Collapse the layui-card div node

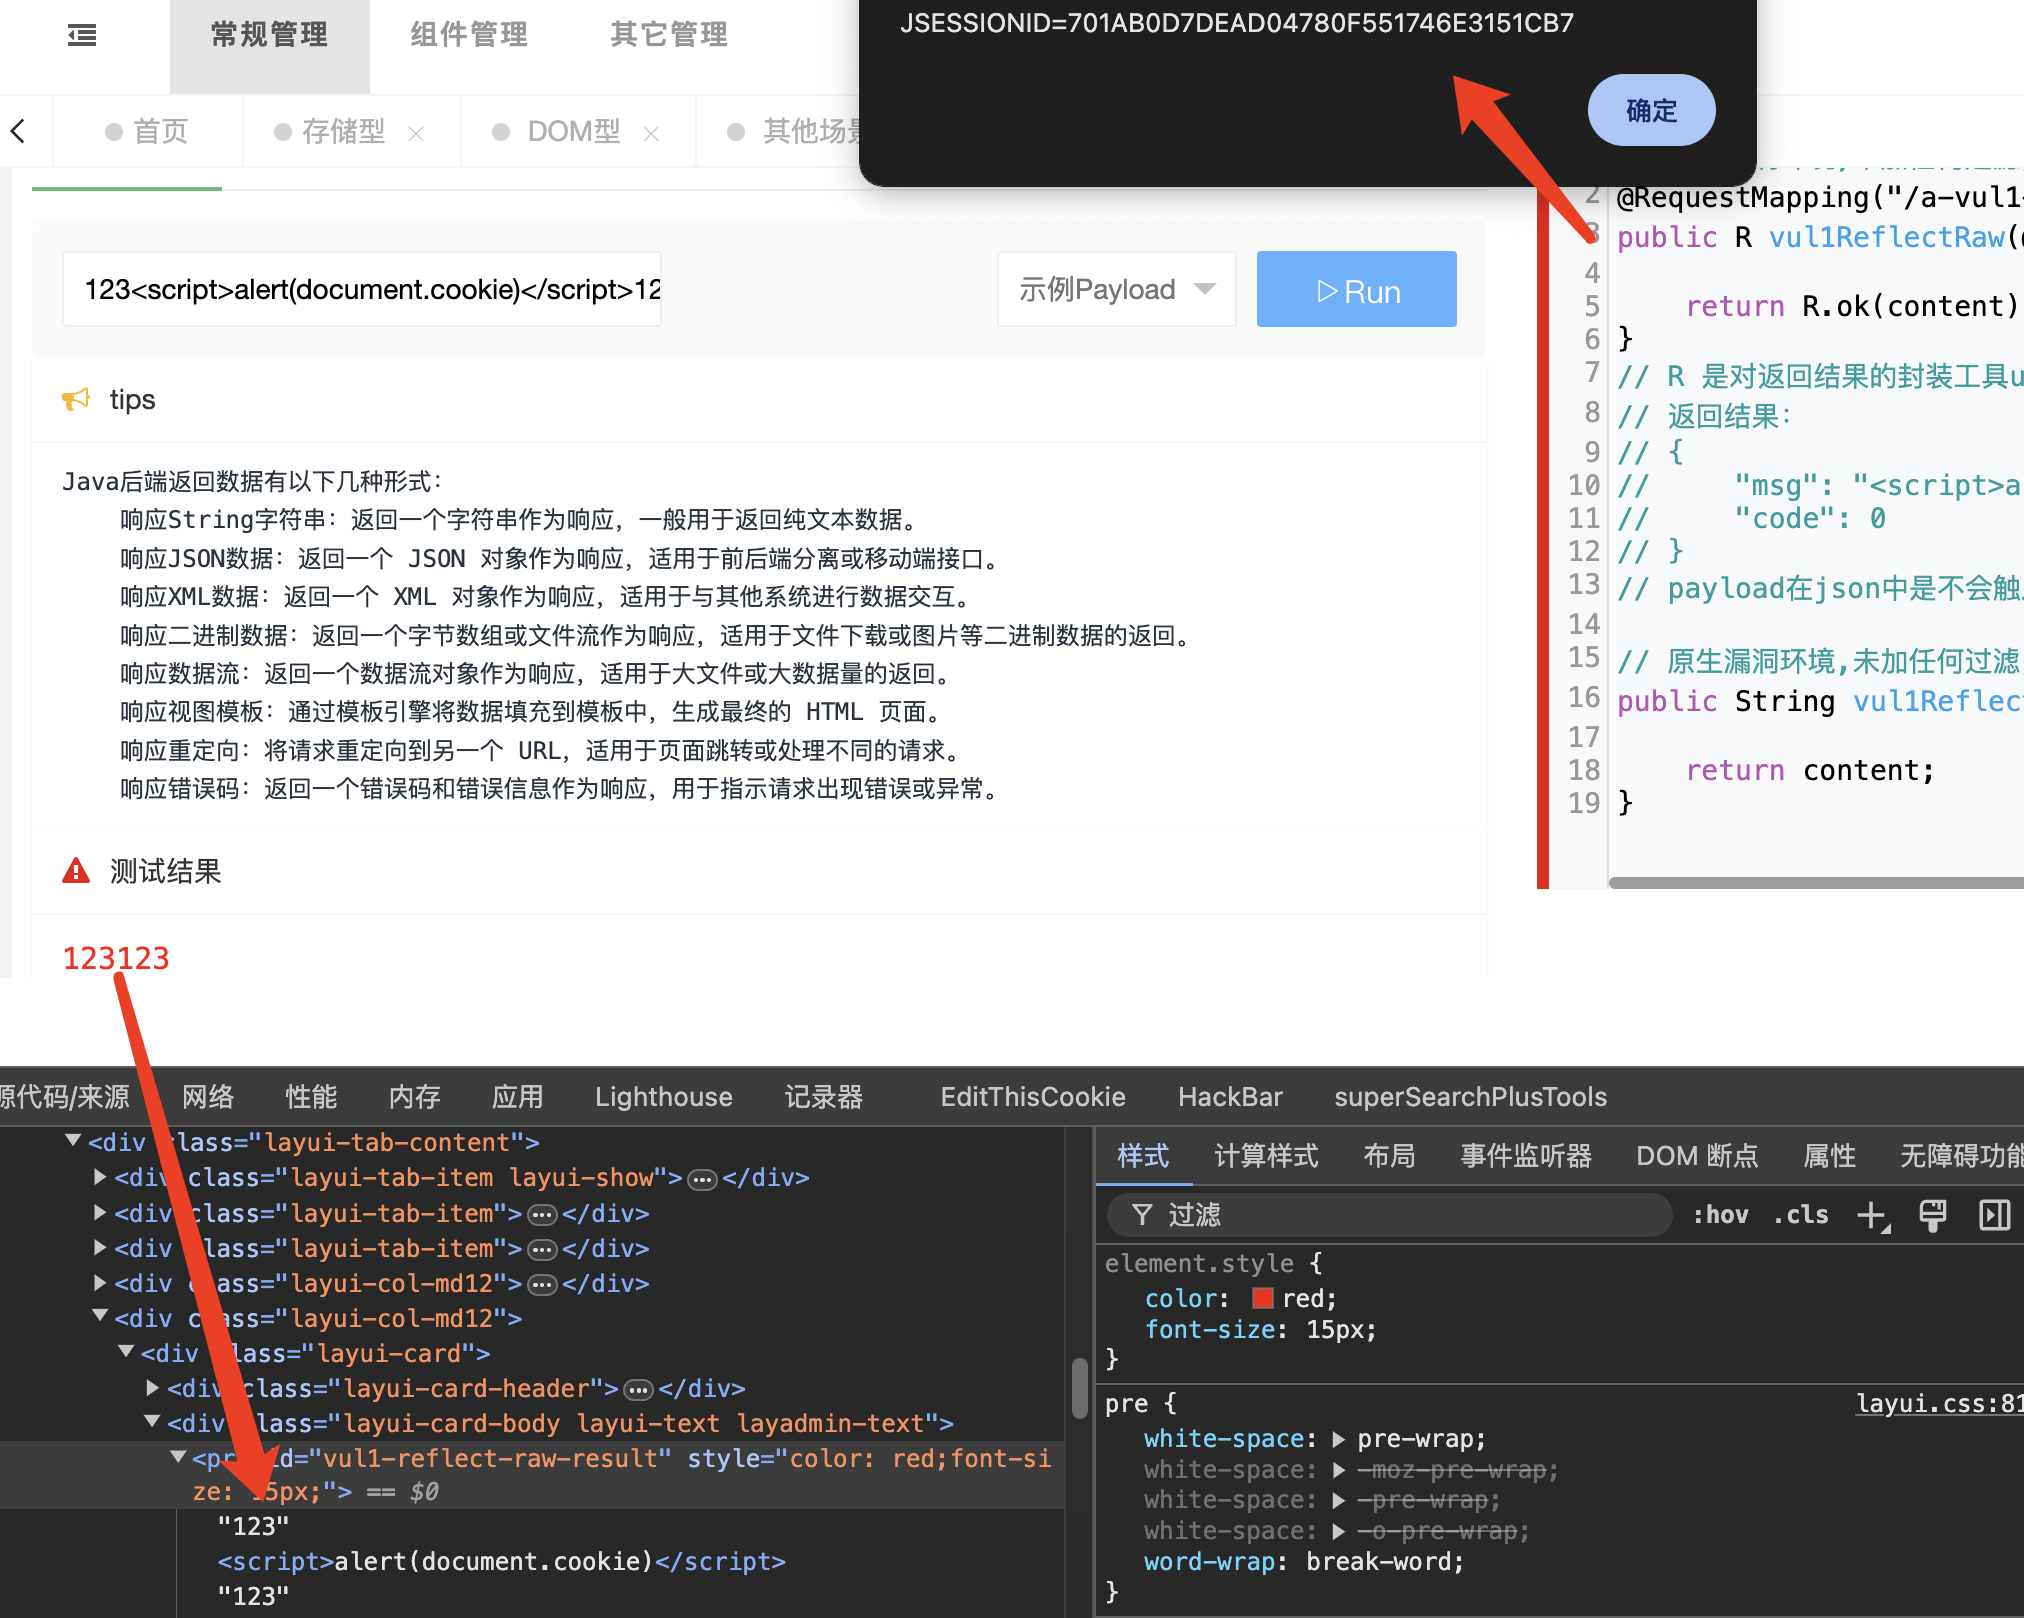pos(126,1351)
